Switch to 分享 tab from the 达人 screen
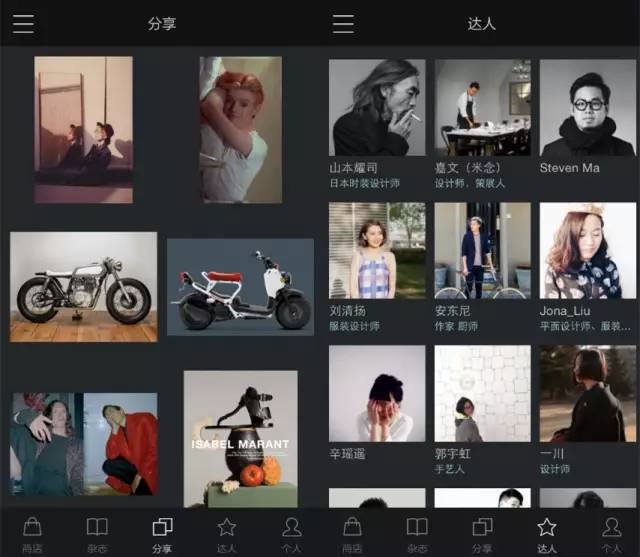The width and height of the screenshot is (640, 557). click(x=482, y=532)
